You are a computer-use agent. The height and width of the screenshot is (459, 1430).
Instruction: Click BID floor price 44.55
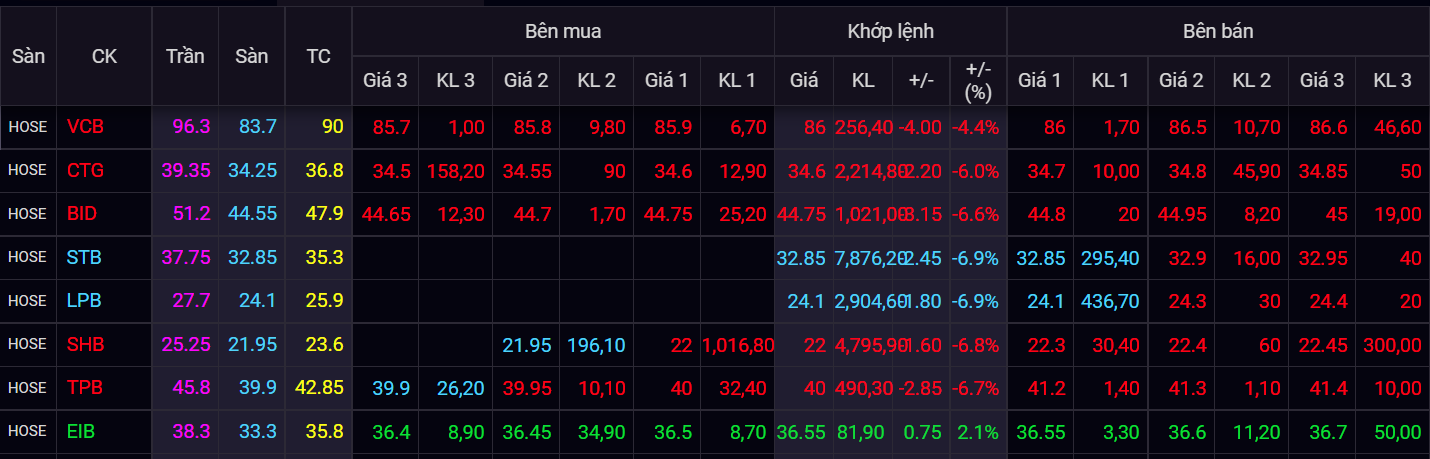coord(253,214)
